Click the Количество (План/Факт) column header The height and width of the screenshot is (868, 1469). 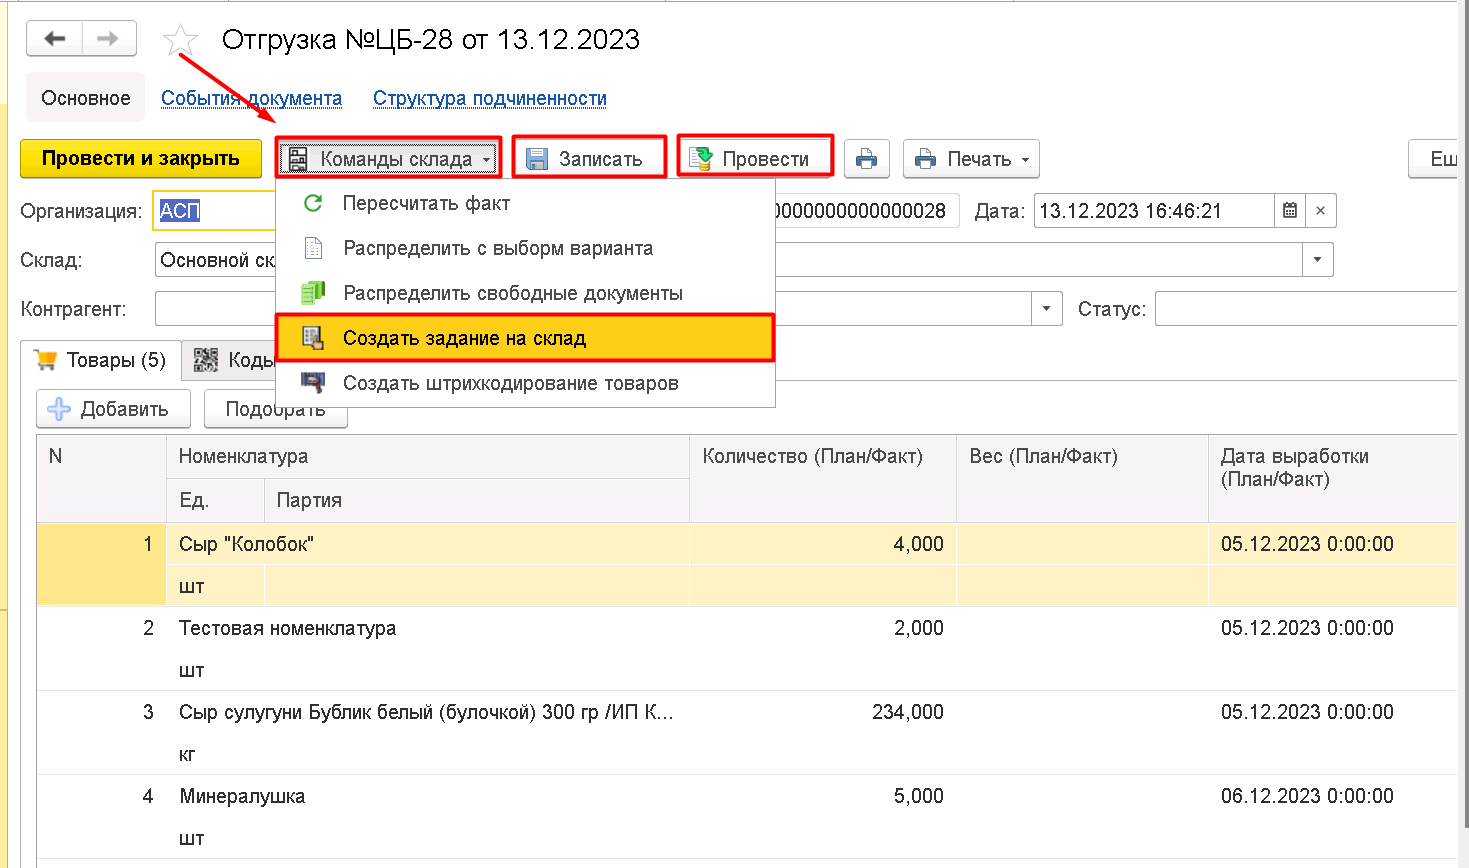click(x=823, y=478)
